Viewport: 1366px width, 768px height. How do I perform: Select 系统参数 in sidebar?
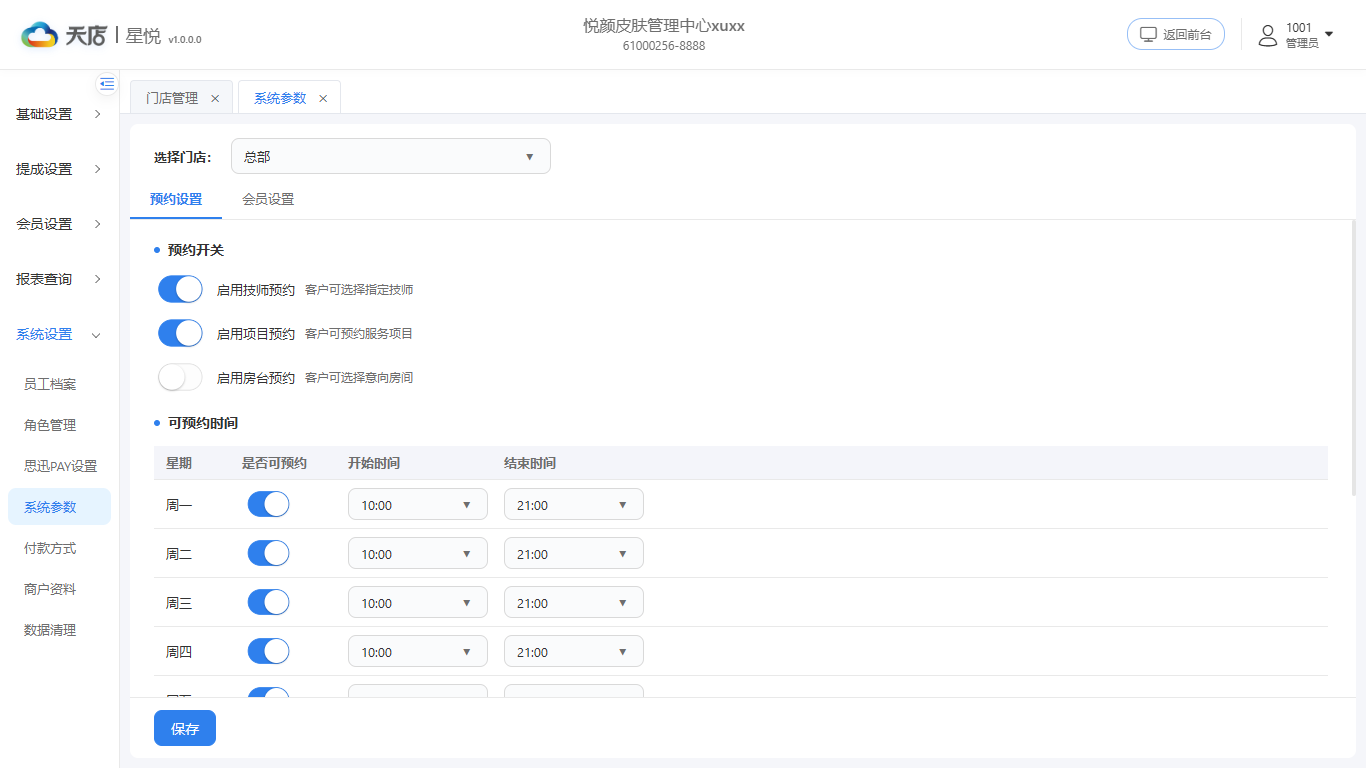[59, 507]
